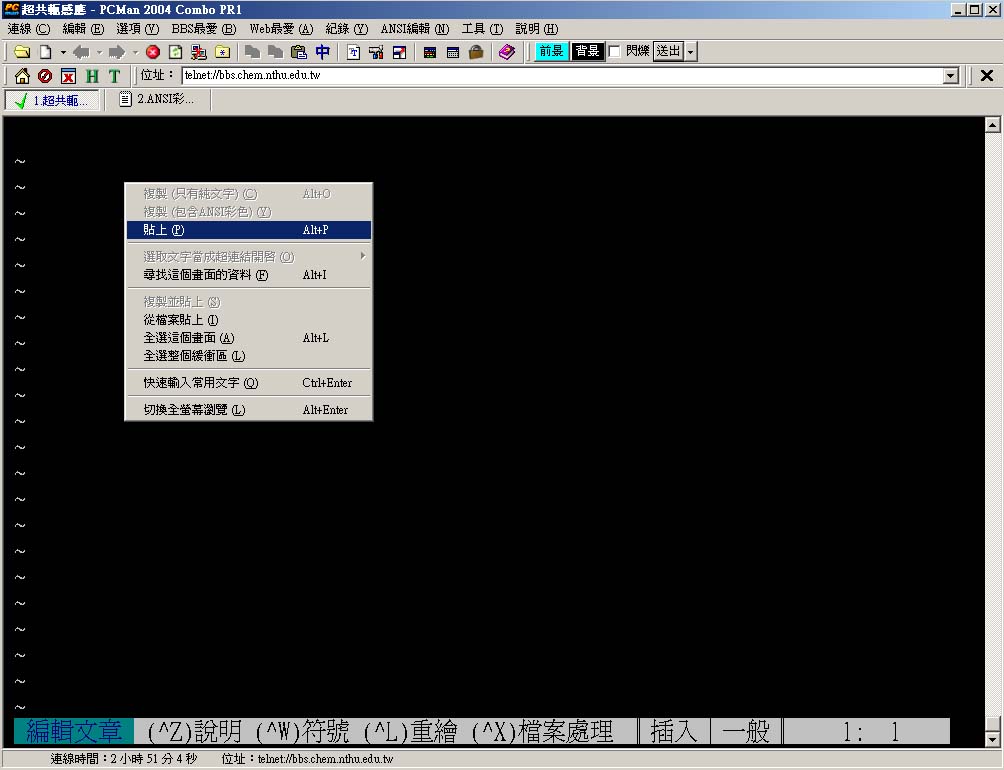Click the blue 中 character icon
The height and width of the screenshot is (770, 1004).
[323, 52]
